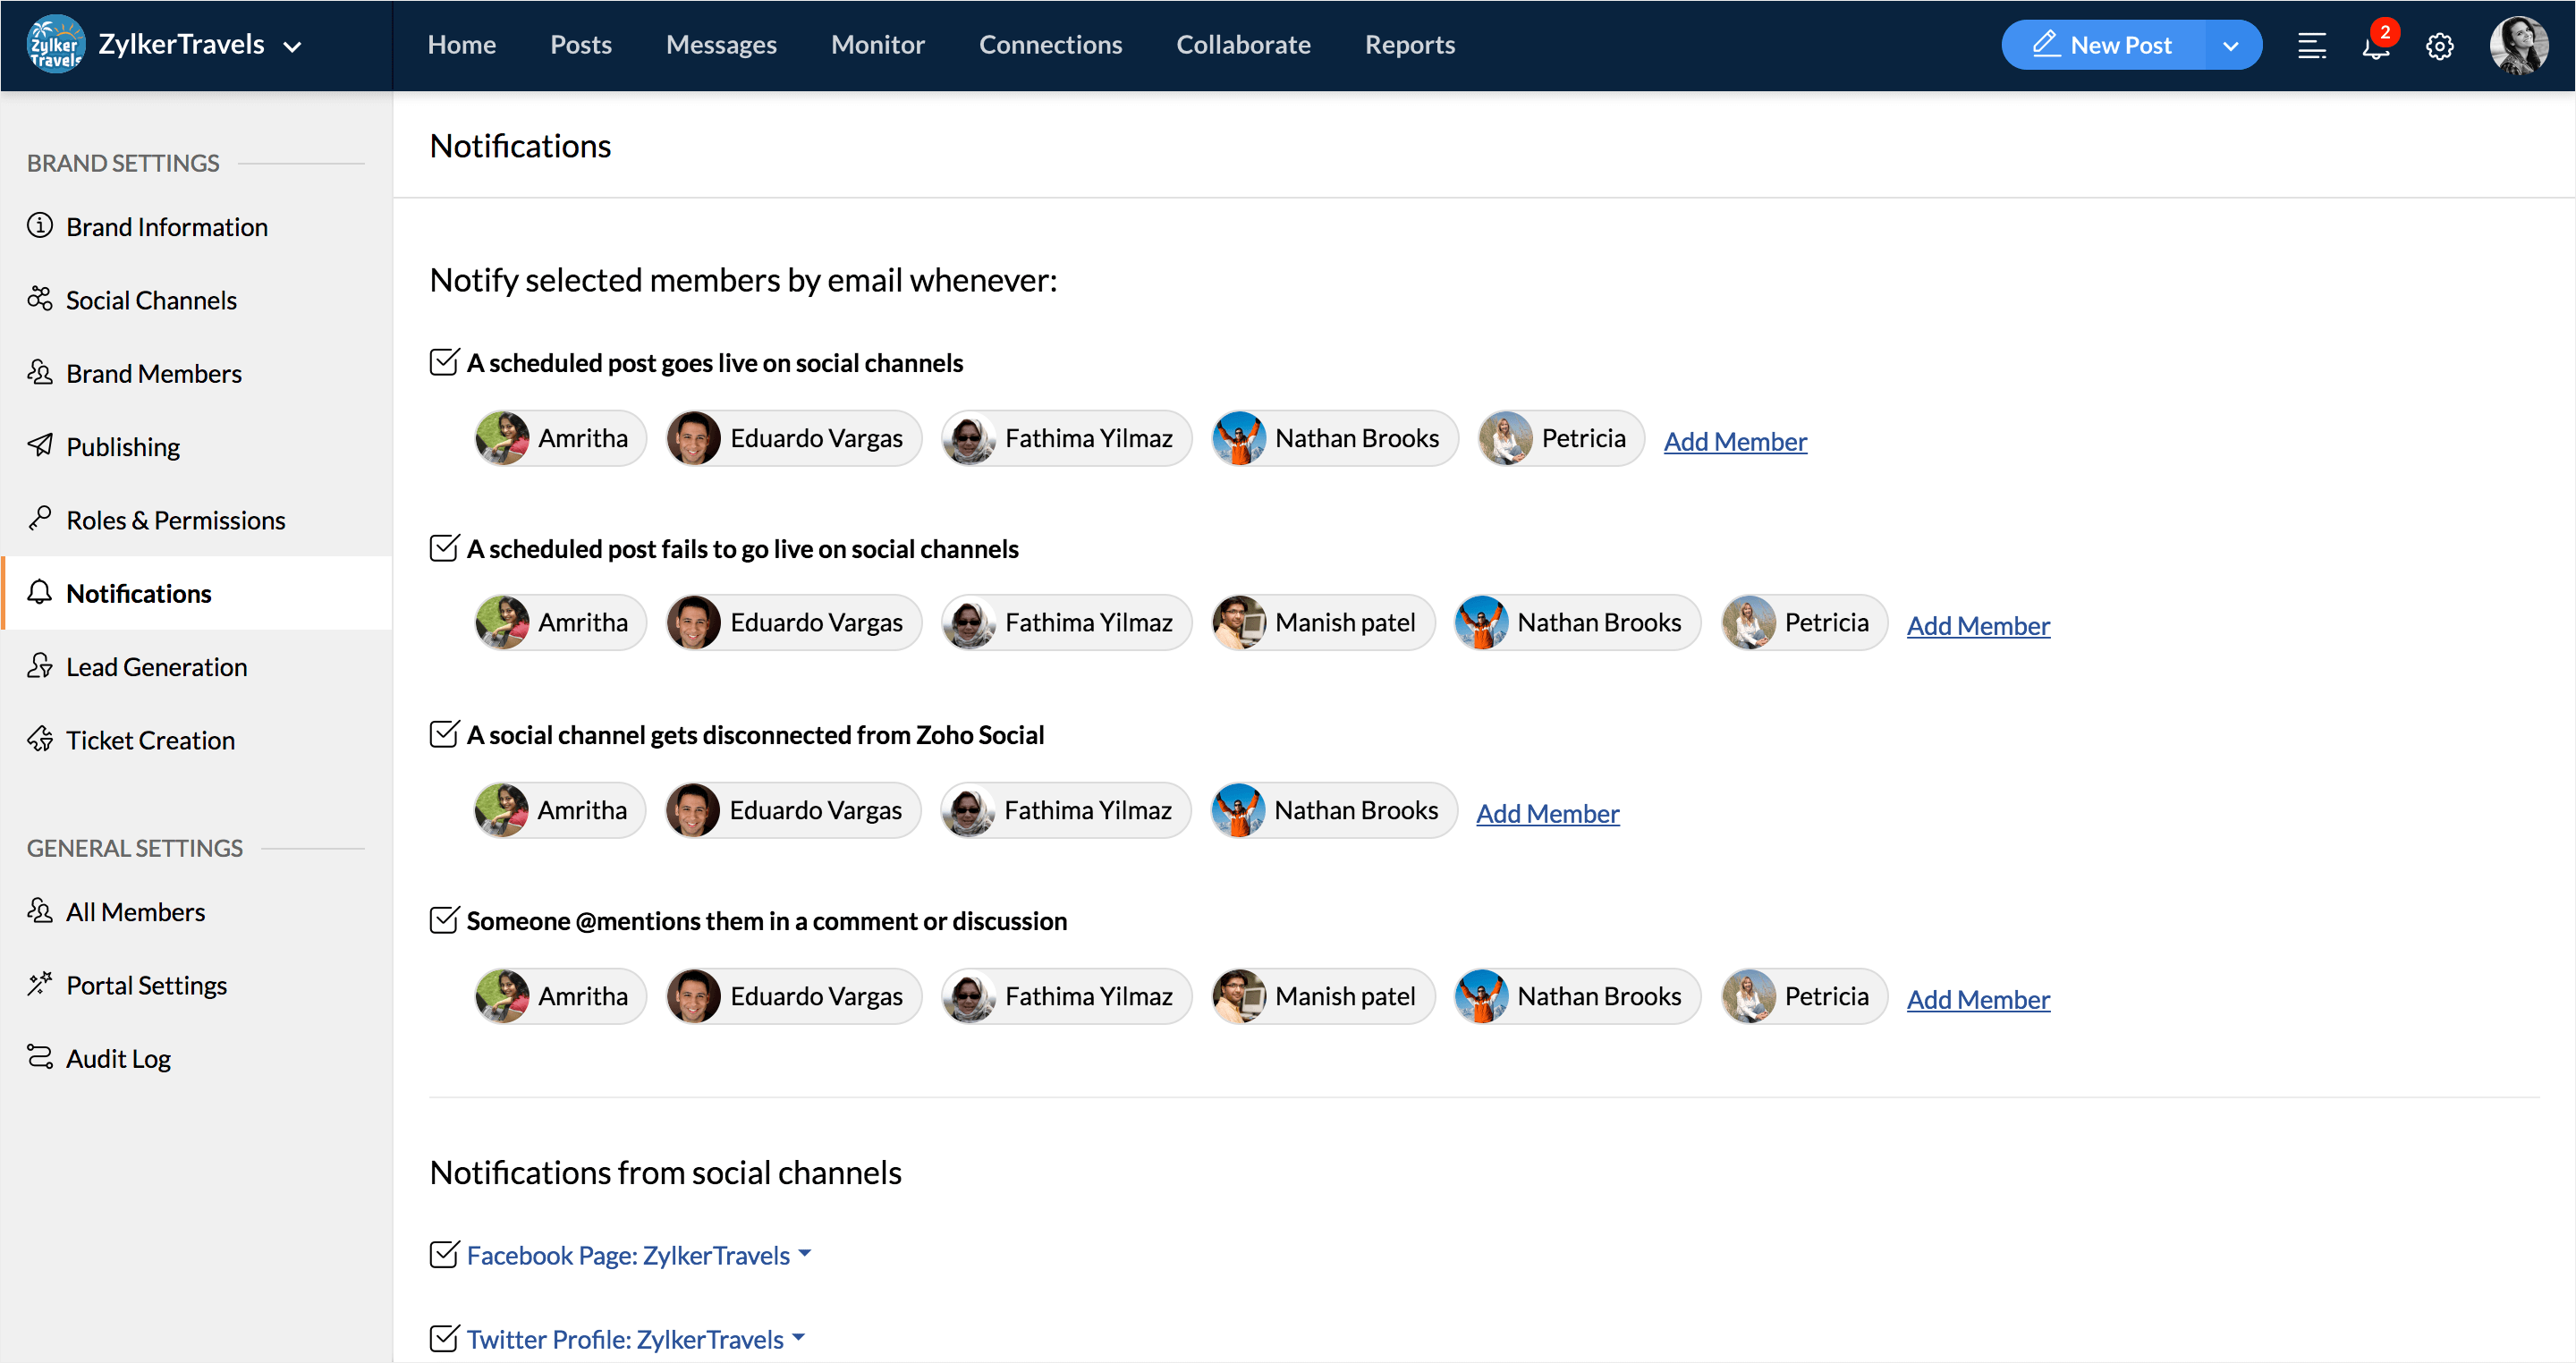This screenshot has height=1363, width=2576.
Task: Open Social Channels settings icon
Action: 40,299
